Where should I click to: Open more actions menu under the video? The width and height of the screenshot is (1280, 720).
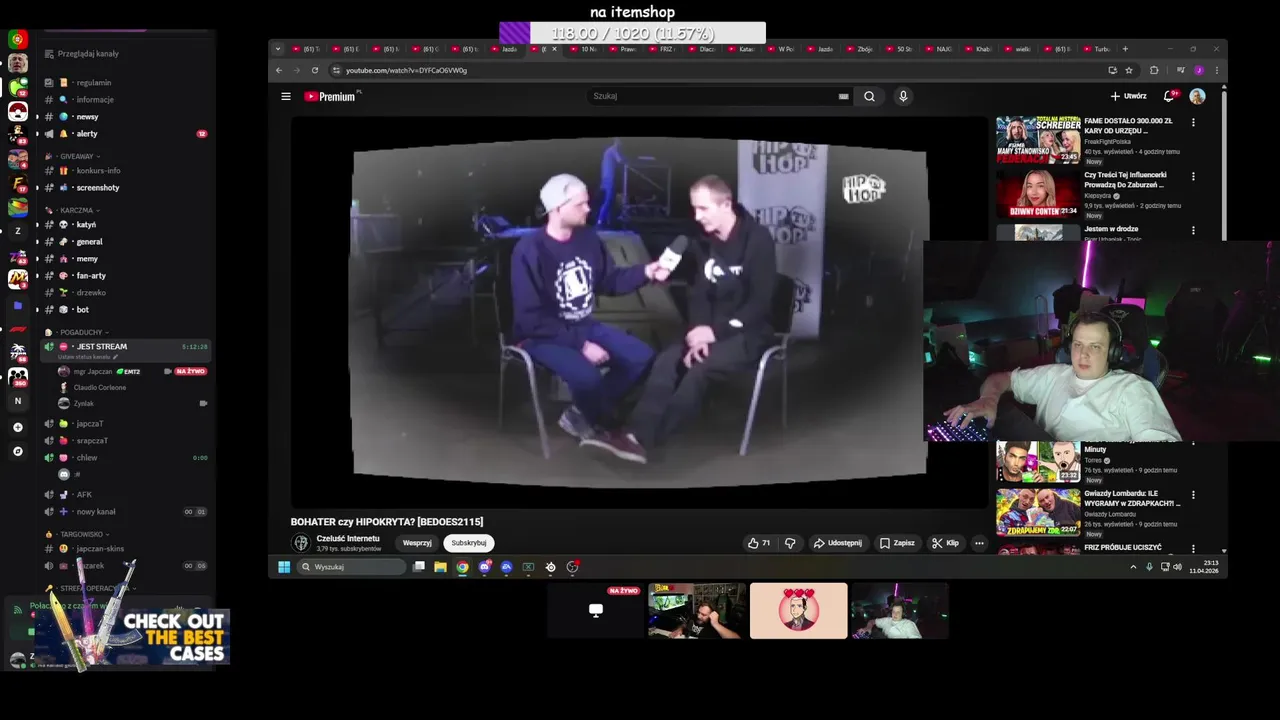(979, 543)
